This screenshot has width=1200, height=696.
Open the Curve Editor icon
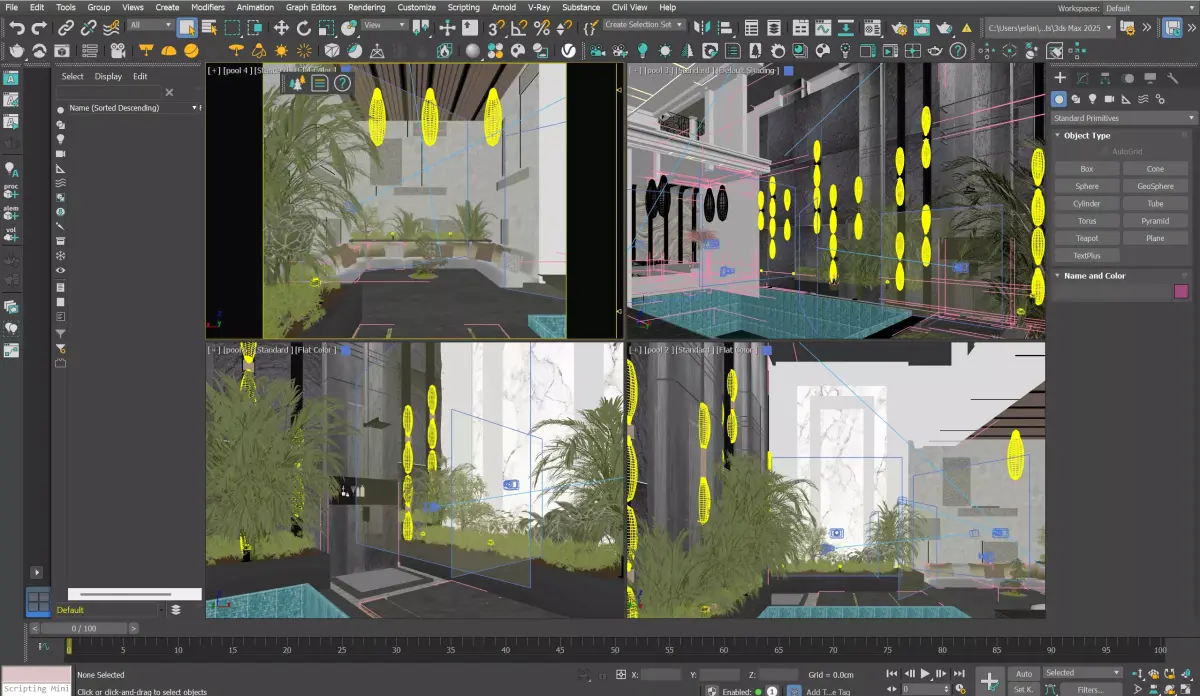coord(823,28)
